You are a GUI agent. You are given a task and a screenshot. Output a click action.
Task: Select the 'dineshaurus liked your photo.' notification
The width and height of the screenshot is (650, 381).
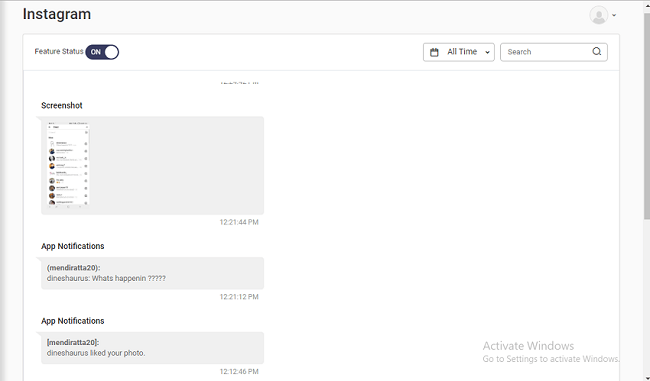click(153, 348)
